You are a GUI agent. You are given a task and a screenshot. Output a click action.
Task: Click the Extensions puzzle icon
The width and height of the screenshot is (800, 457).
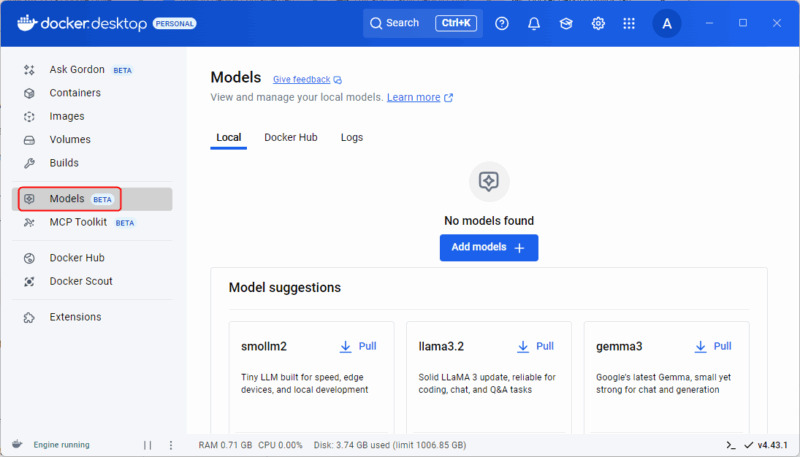pyautogui.click(x=29, y=317)
